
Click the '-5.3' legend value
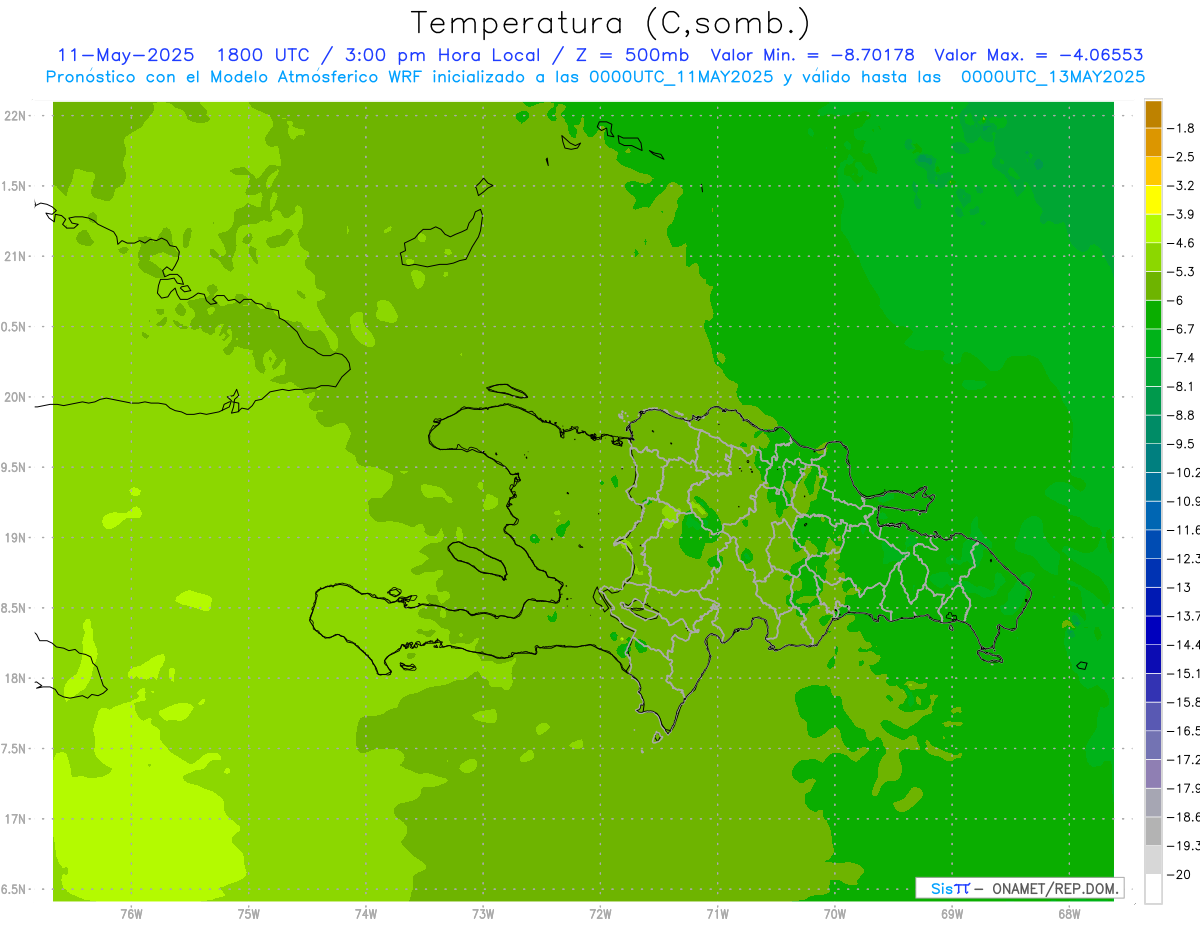(x=1182, y=272)
